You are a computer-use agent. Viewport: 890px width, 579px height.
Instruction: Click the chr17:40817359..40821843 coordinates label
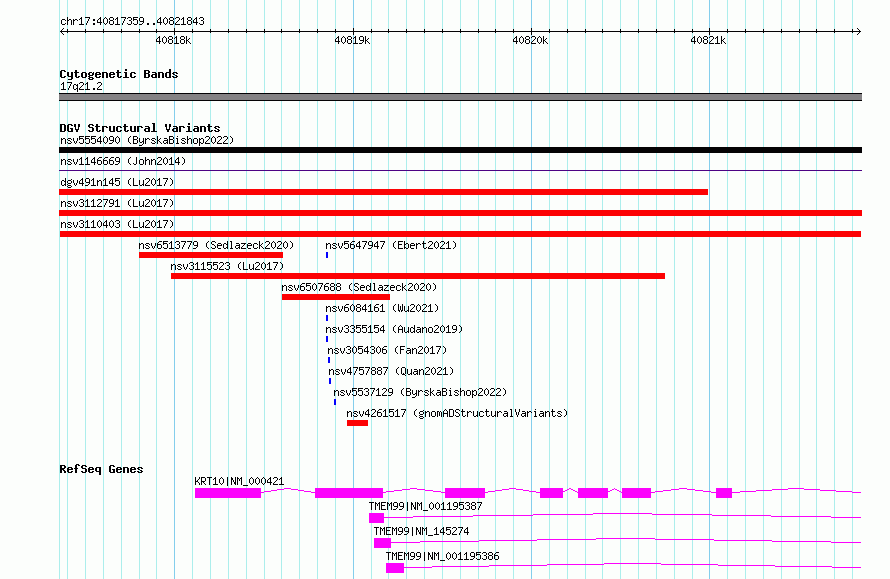(132, 22)
